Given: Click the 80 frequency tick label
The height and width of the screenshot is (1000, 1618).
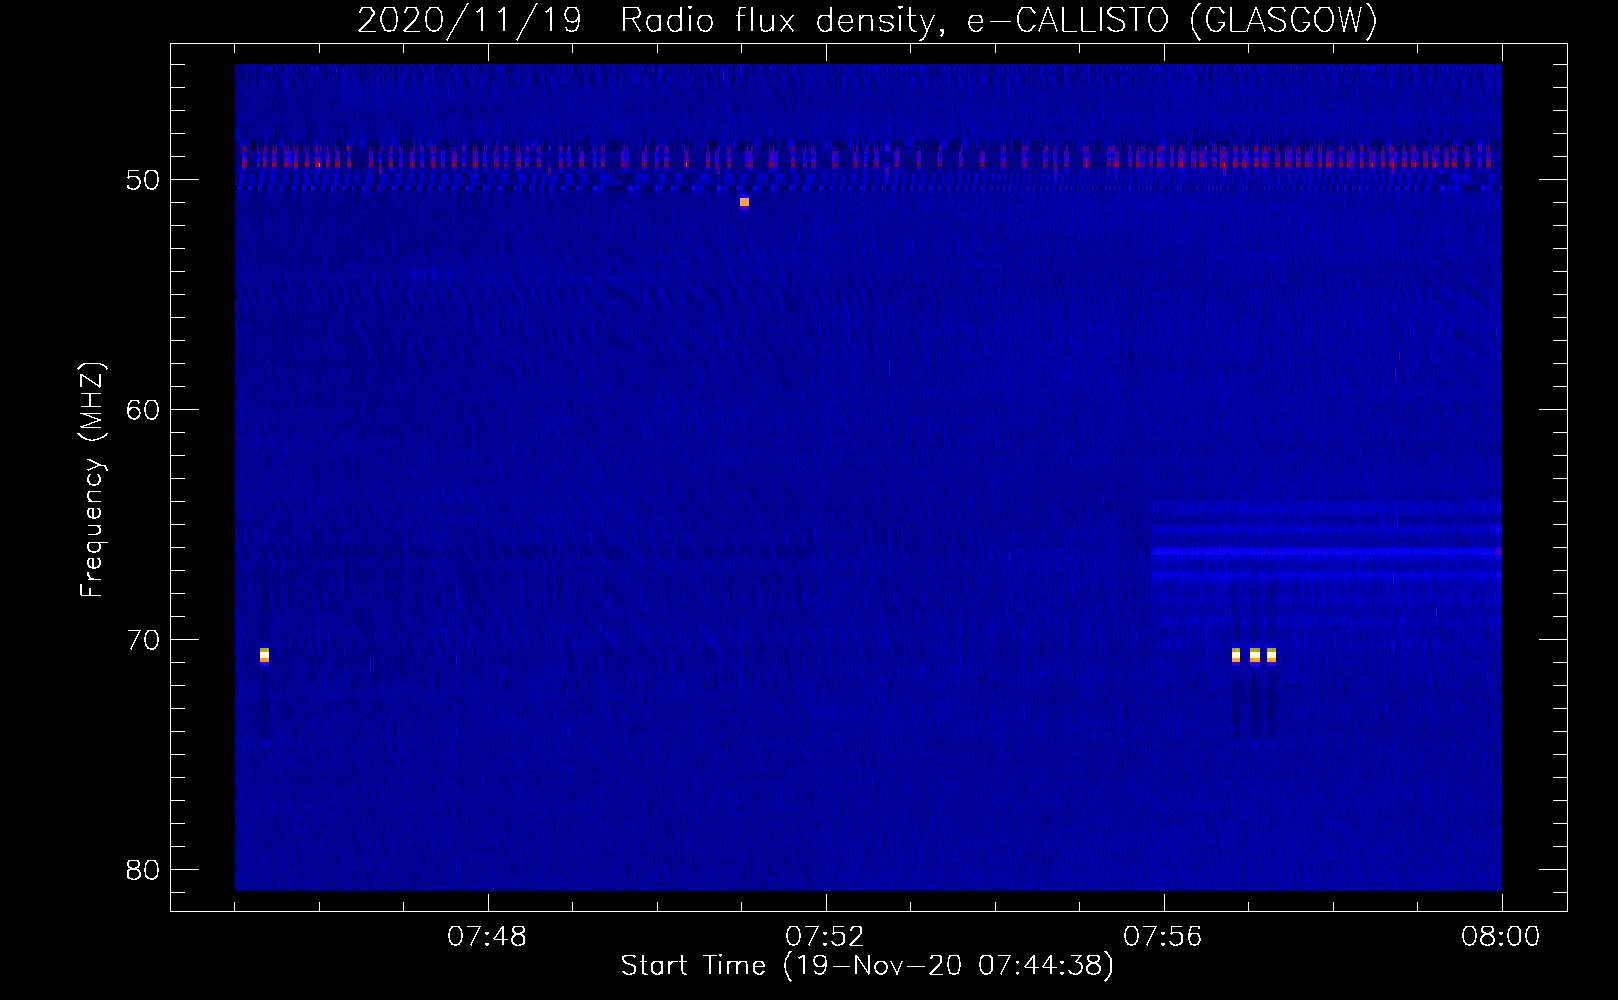Looking at the screenshot, I should point(143,870).
